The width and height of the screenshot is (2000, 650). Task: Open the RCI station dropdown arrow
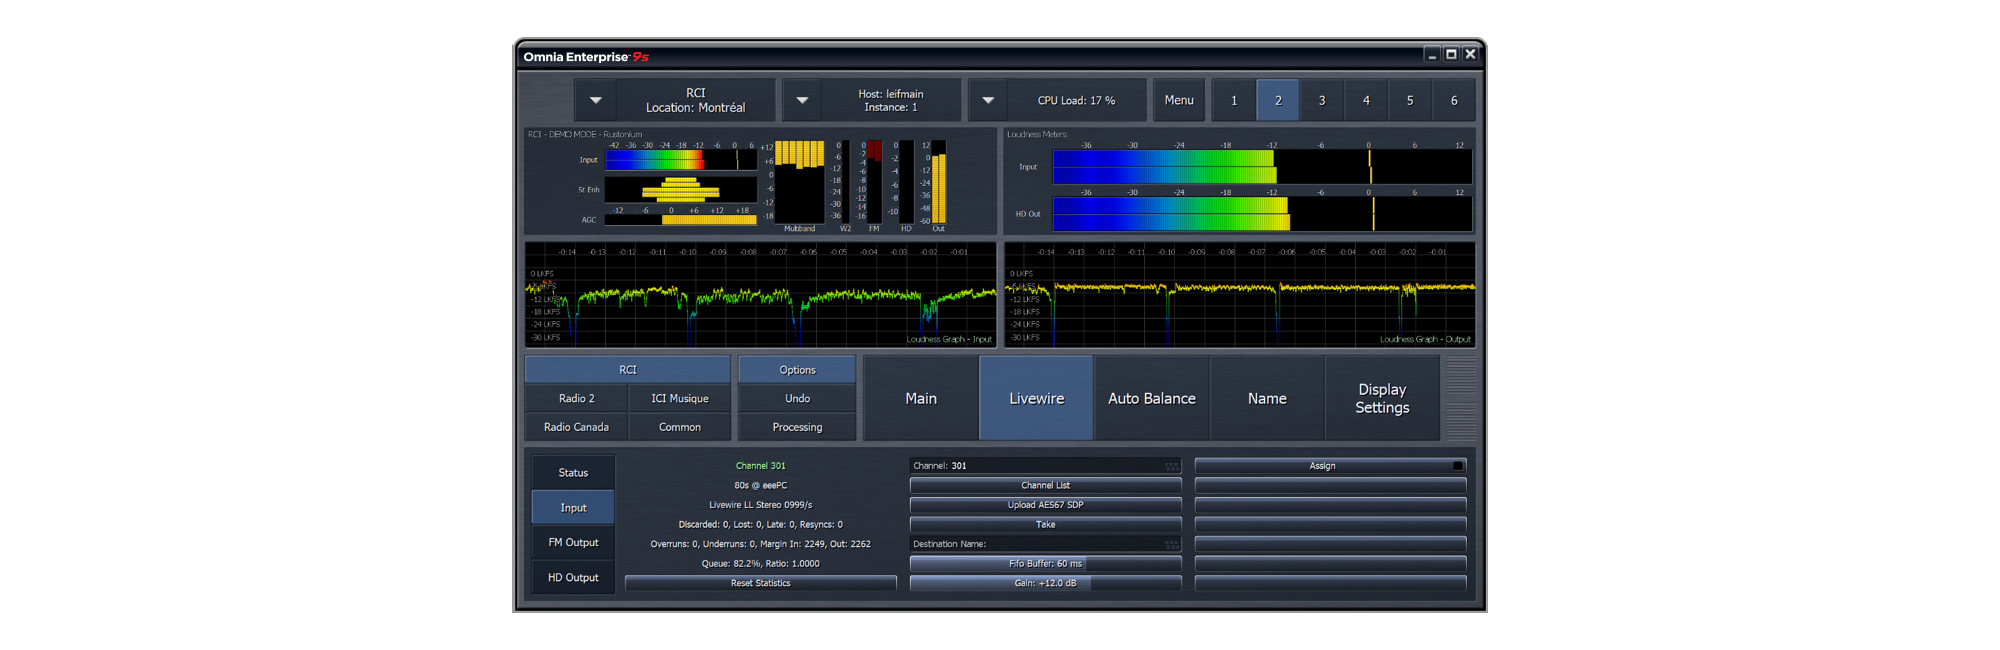596,101
